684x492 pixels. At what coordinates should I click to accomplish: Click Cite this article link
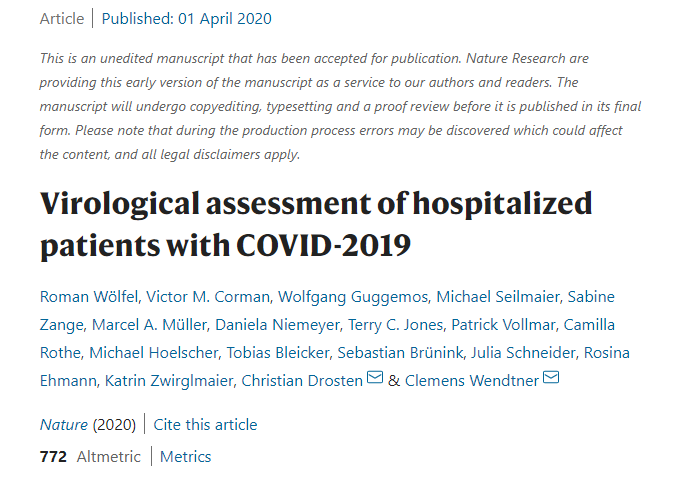pyautogui.click(x=205, y=424)
